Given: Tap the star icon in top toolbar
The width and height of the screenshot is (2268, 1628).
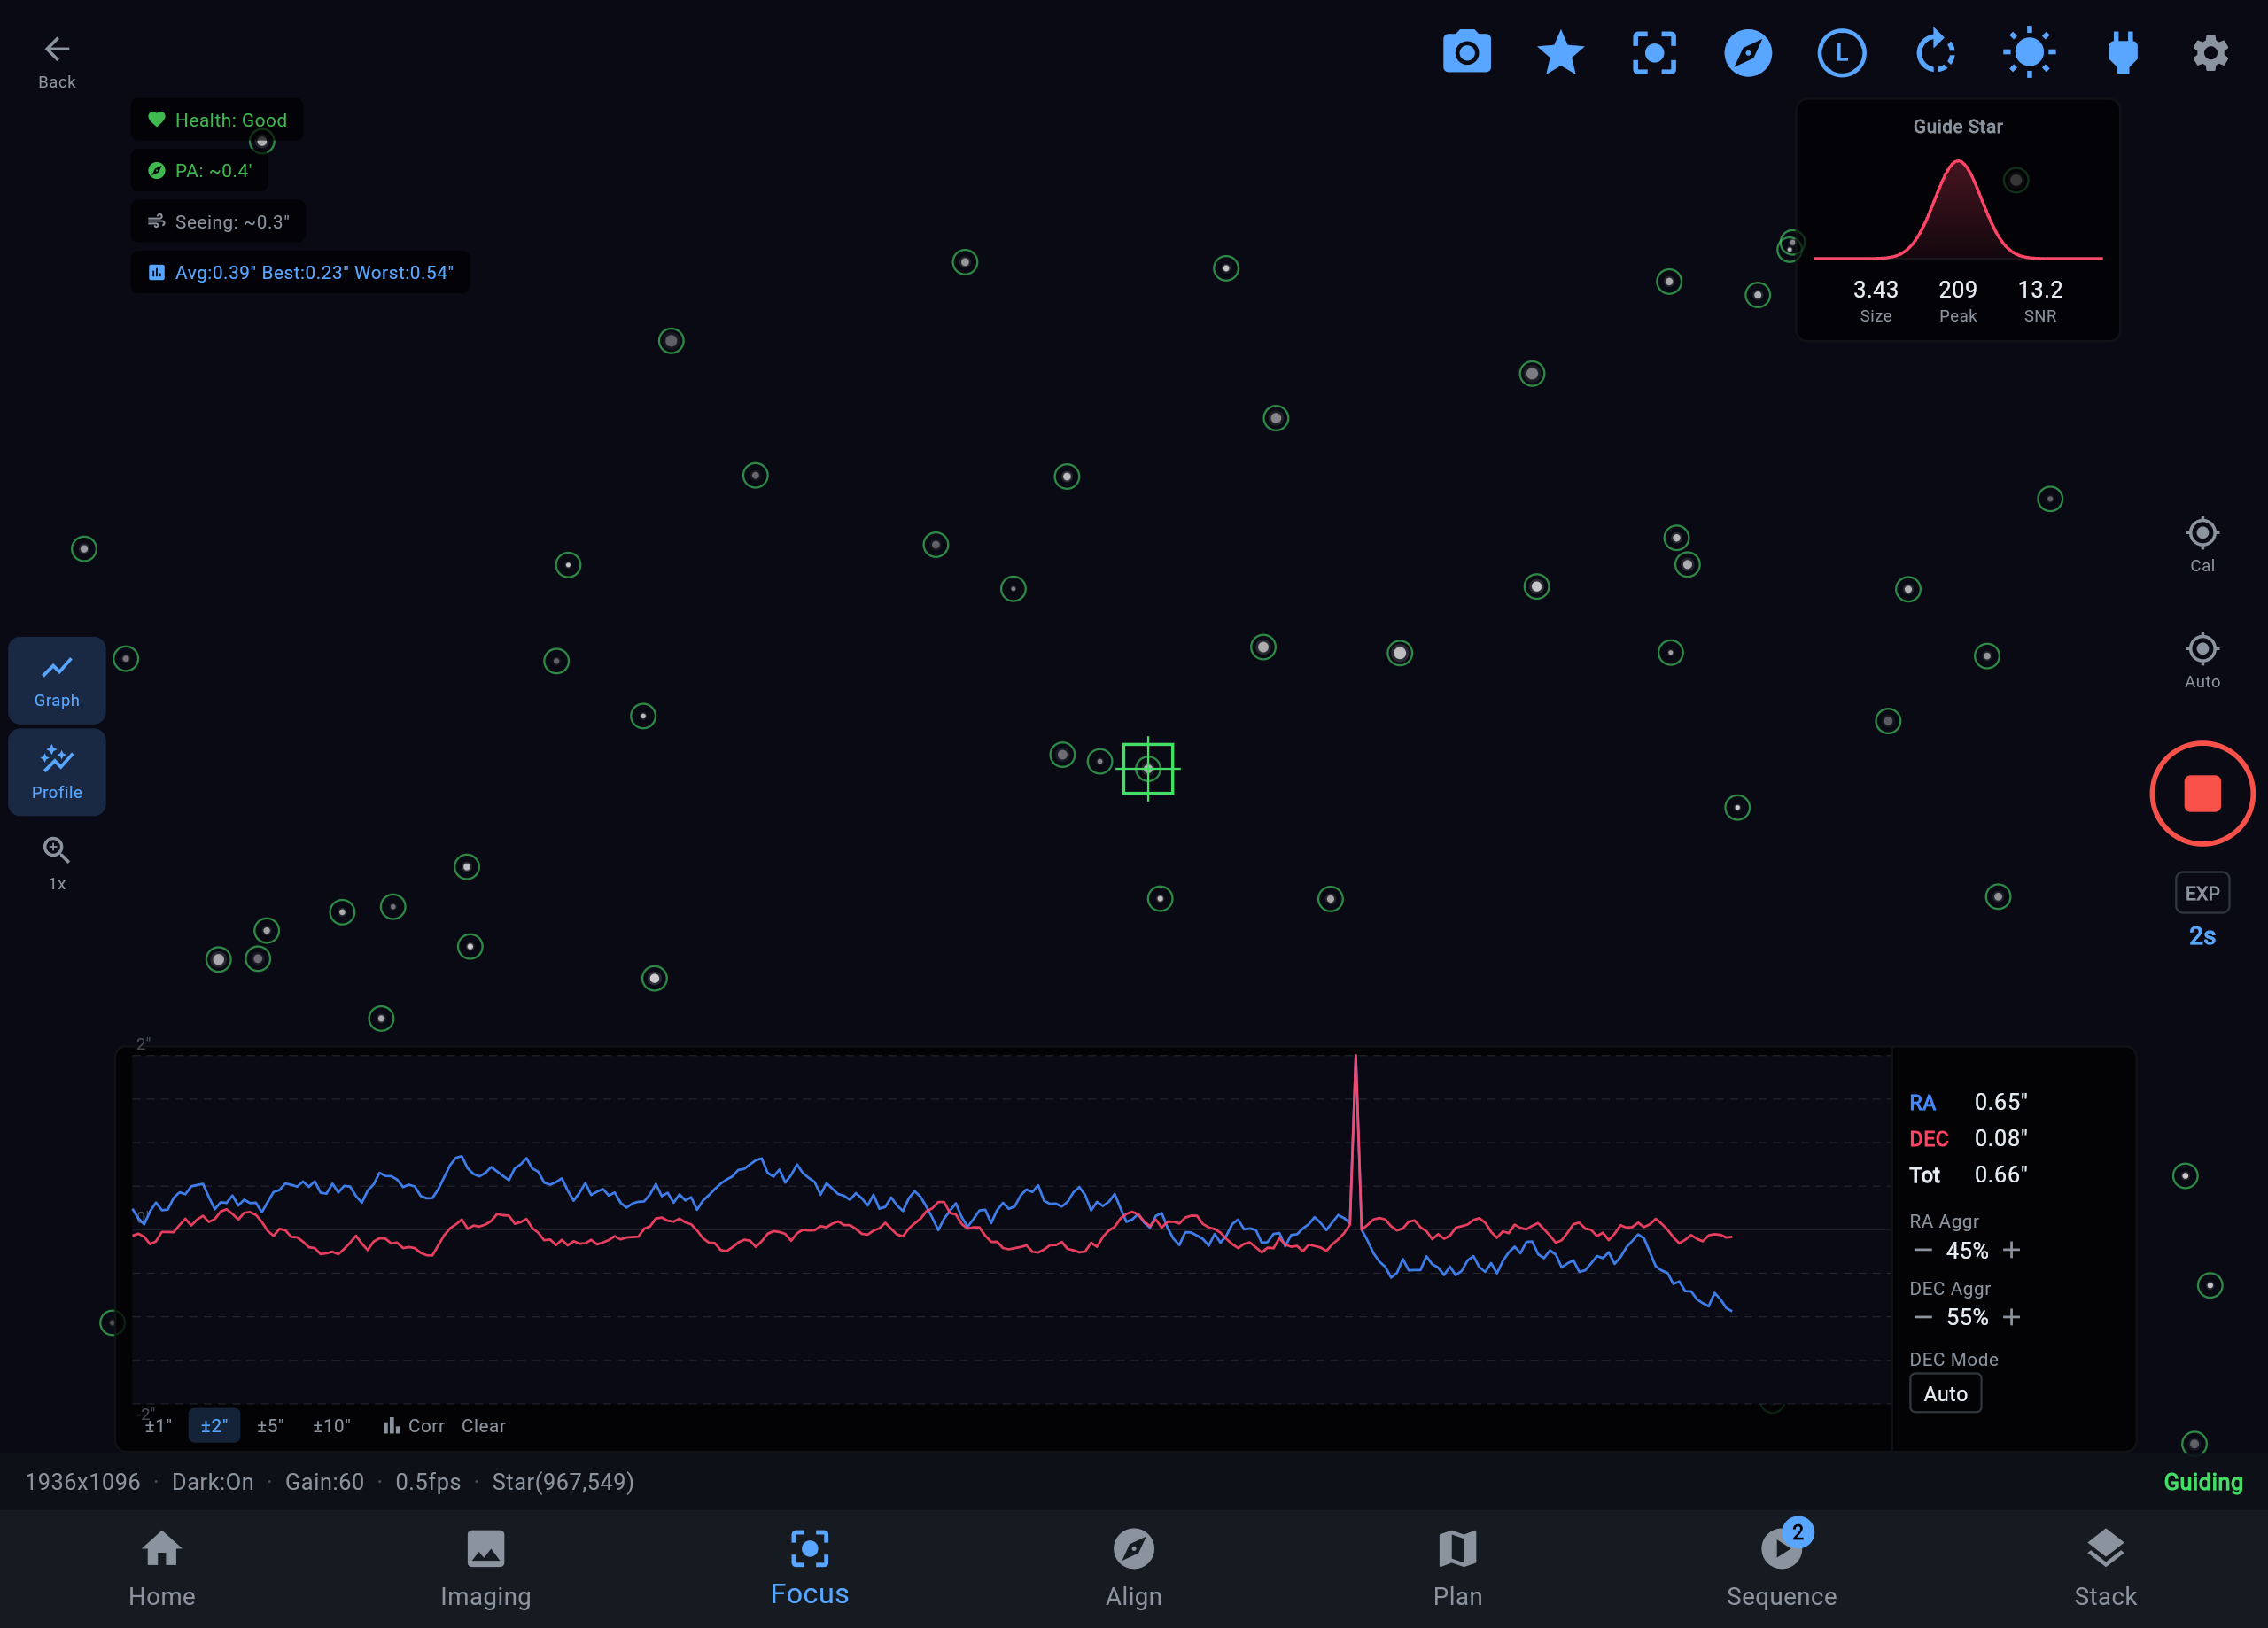Looking at the screenshot, I should tap(1560, 53).
